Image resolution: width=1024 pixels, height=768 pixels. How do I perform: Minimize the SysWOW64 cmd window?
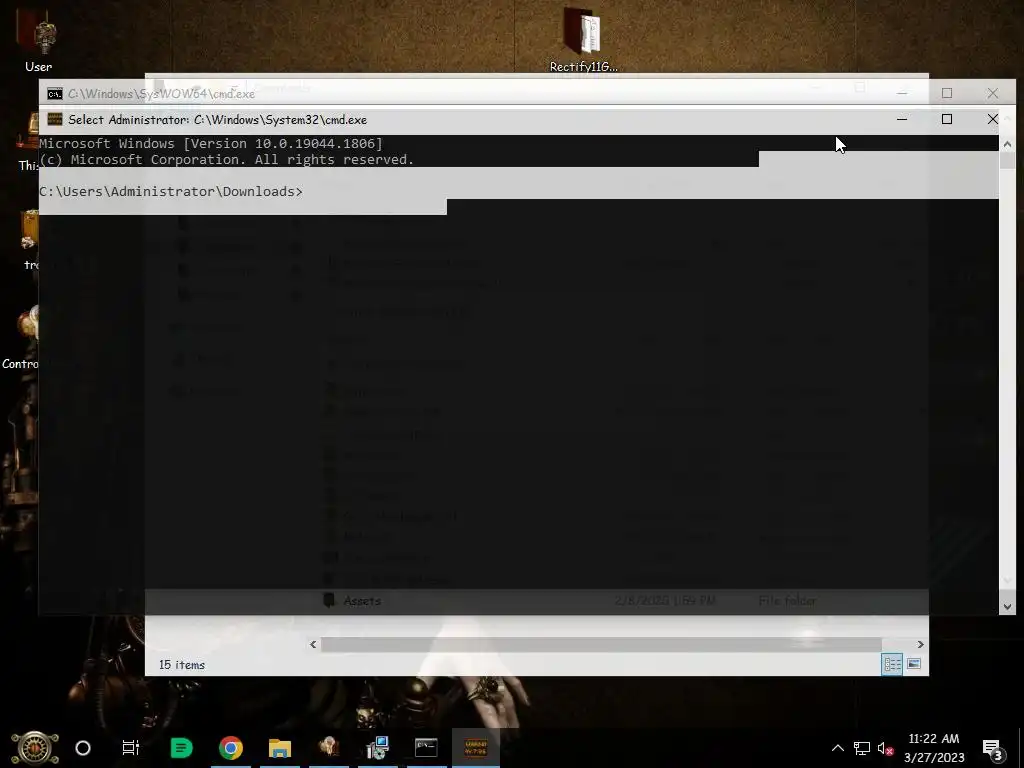902,93
